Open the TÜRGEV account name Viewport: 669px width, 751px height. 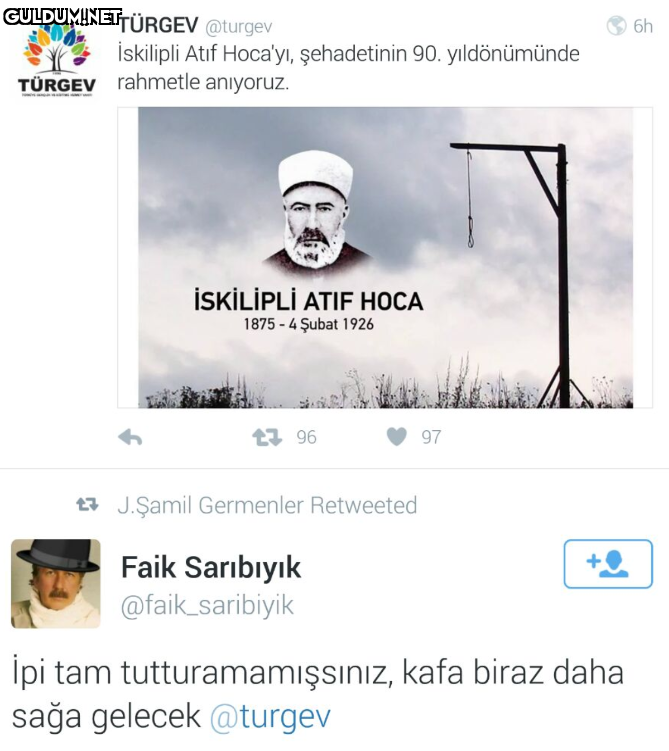[159, 25]
